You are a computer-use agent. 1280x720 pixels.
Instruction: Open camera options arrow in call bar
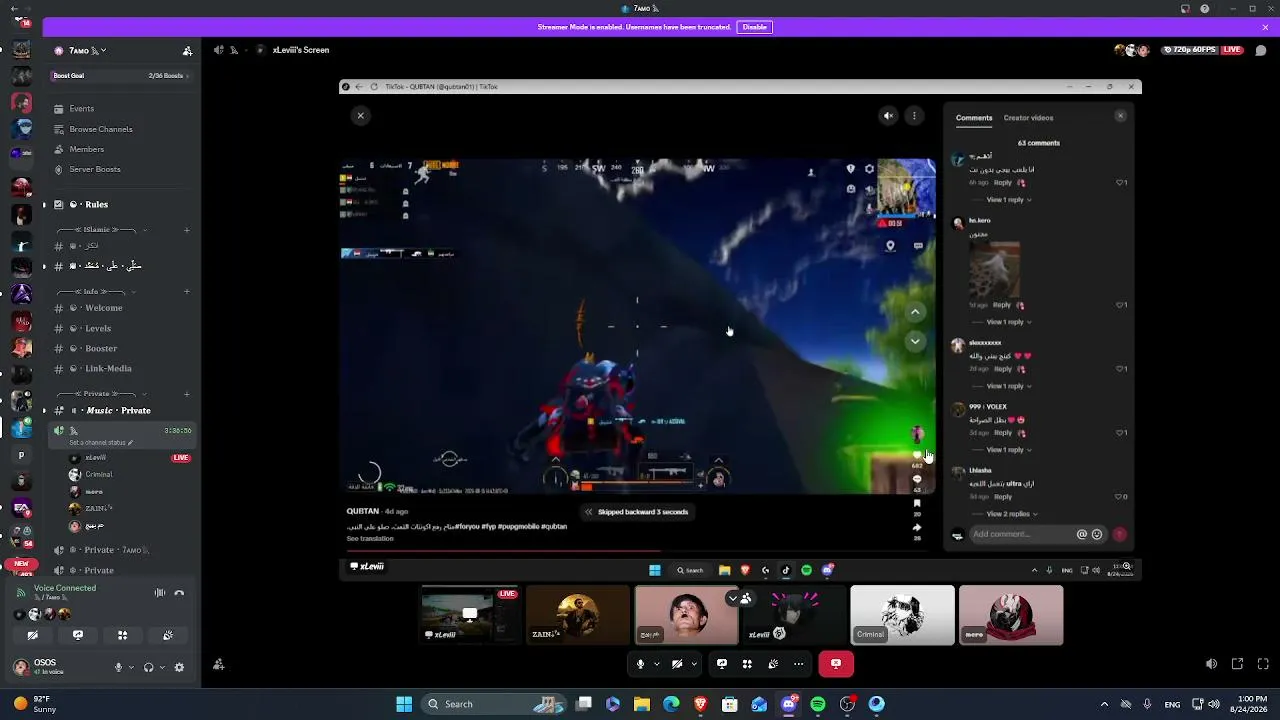pos(694,664)
